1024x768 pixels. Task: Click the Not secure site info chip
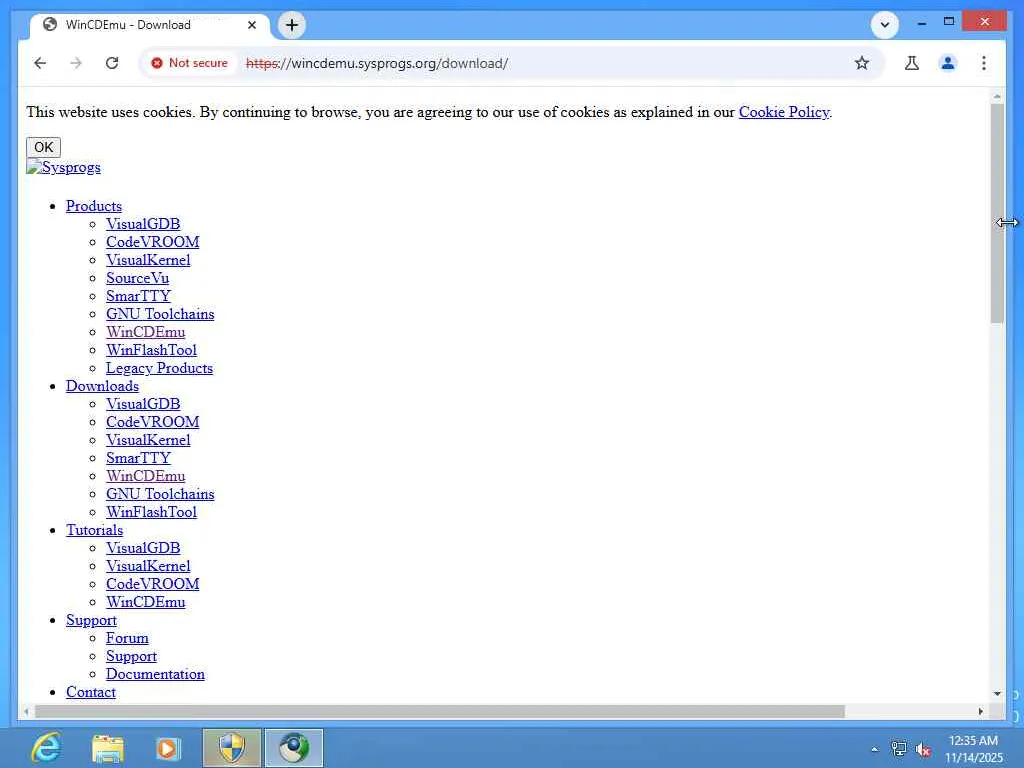(189, 63)
